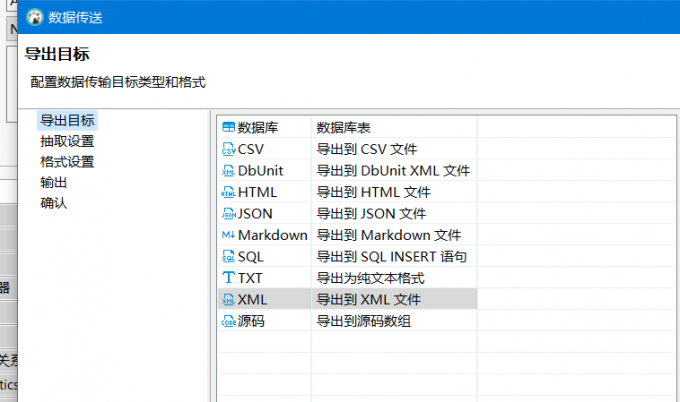This screenshot has width=680, height=402.
Task: Click 导出到 CSV 文件 description
Action: (366, 149)
